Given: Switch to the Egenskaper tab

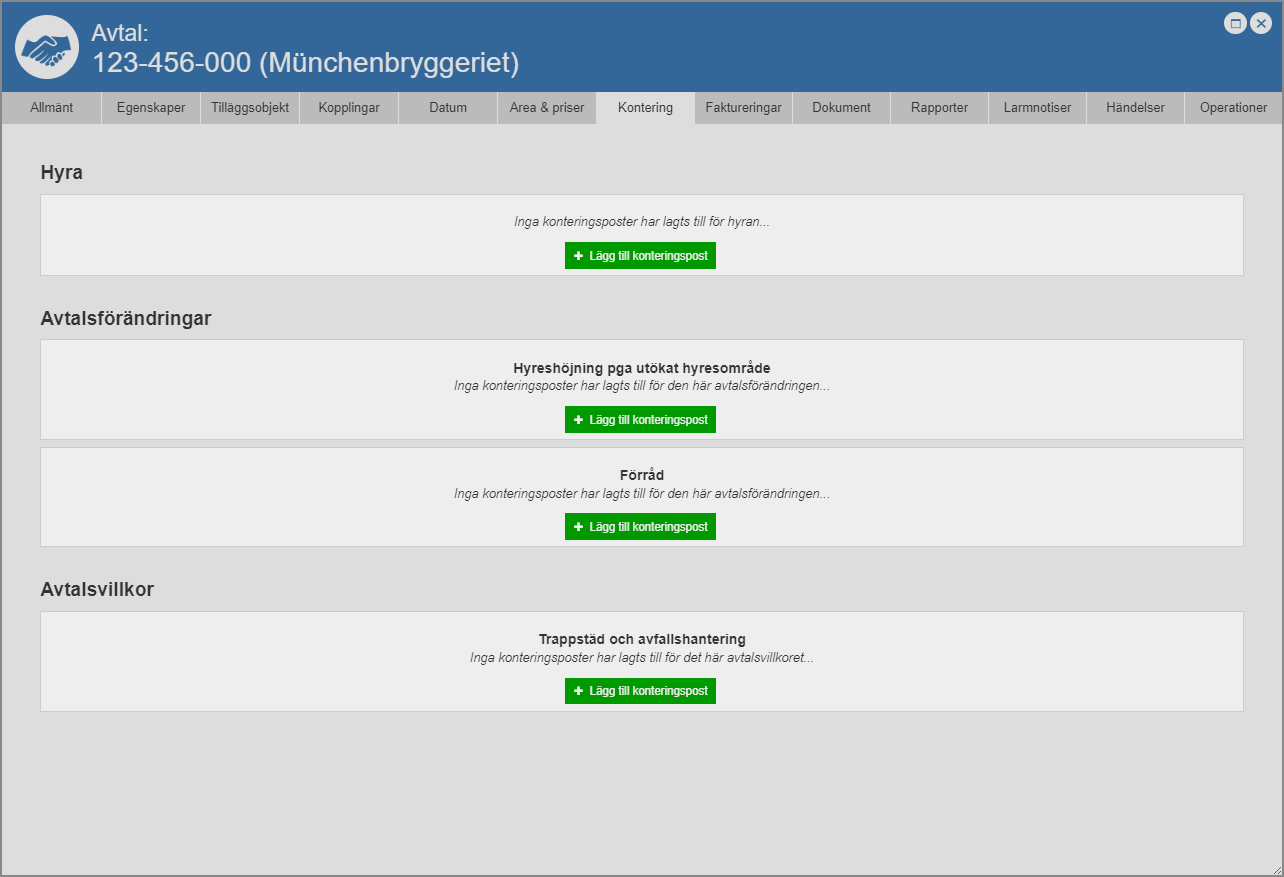Looking at the screenshot, I should click(151, 108).
